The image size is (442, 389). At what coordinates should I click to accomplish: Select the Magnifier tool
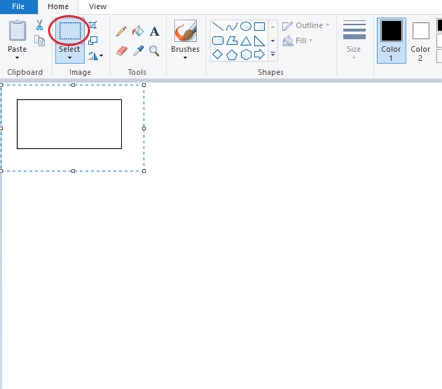click(154, 51)
